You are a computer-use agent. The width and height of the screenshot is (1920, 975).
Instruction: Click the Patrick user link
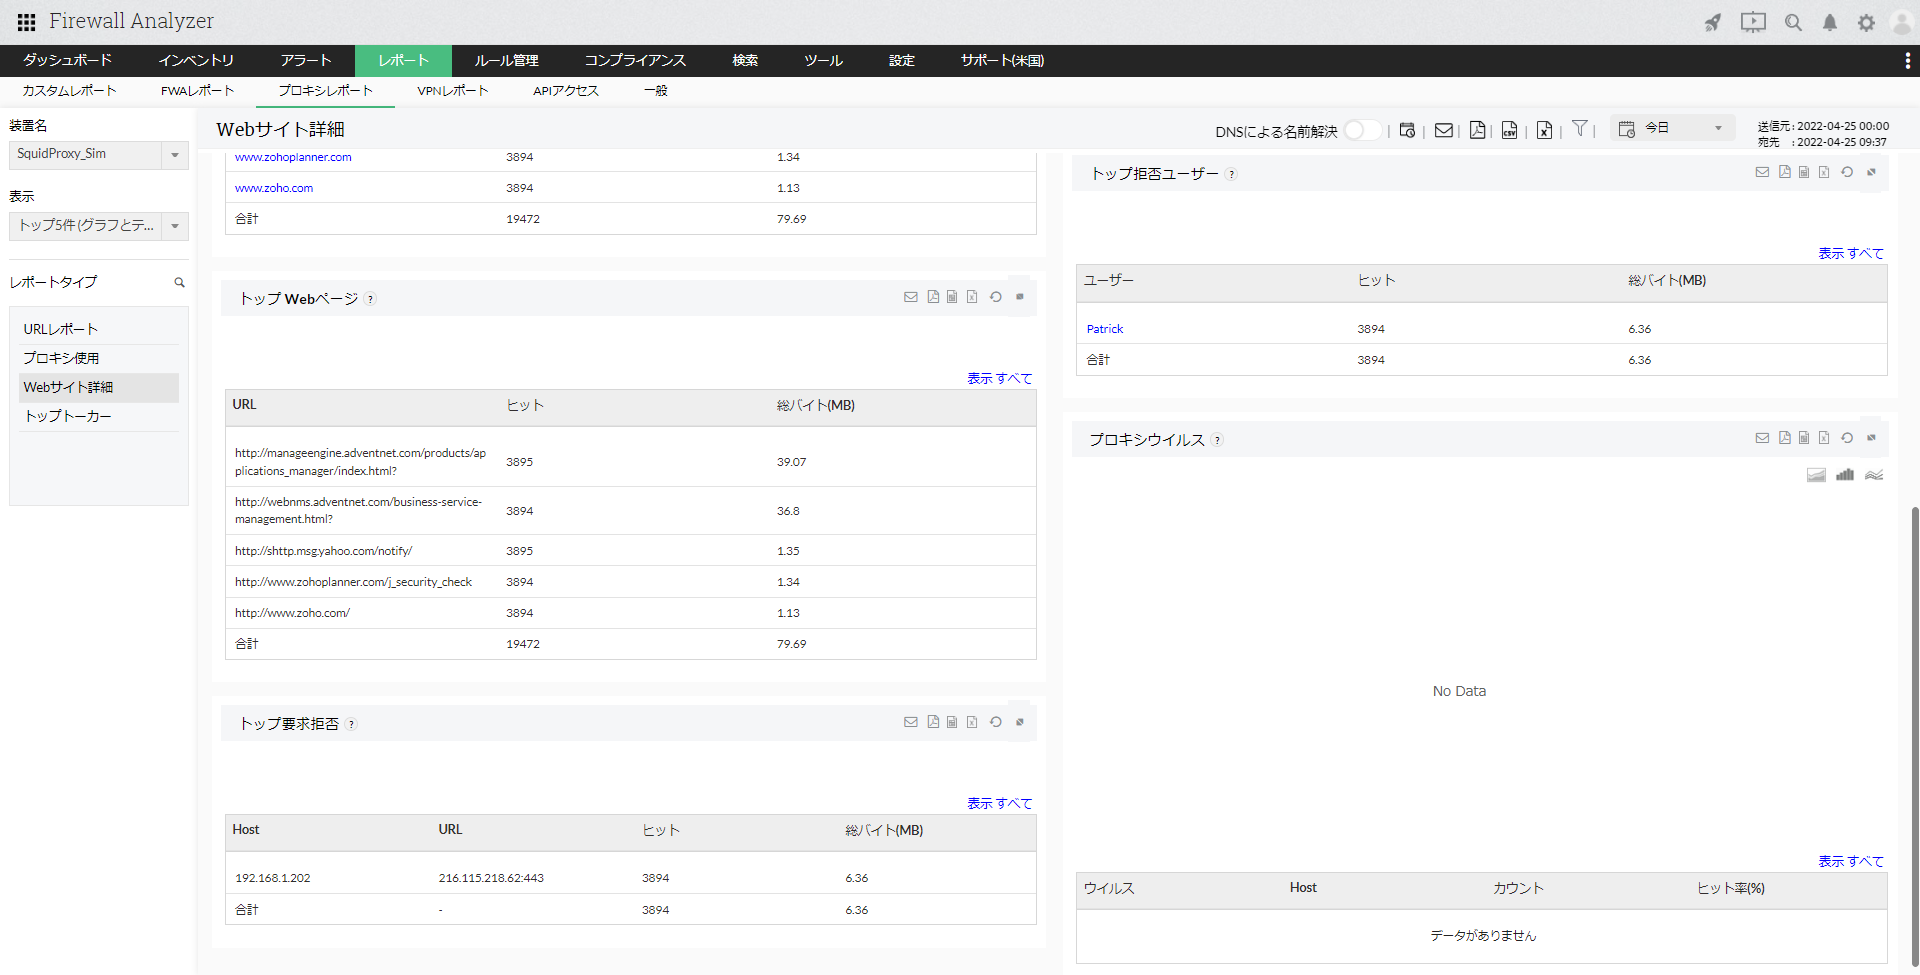click(1105, 329)
